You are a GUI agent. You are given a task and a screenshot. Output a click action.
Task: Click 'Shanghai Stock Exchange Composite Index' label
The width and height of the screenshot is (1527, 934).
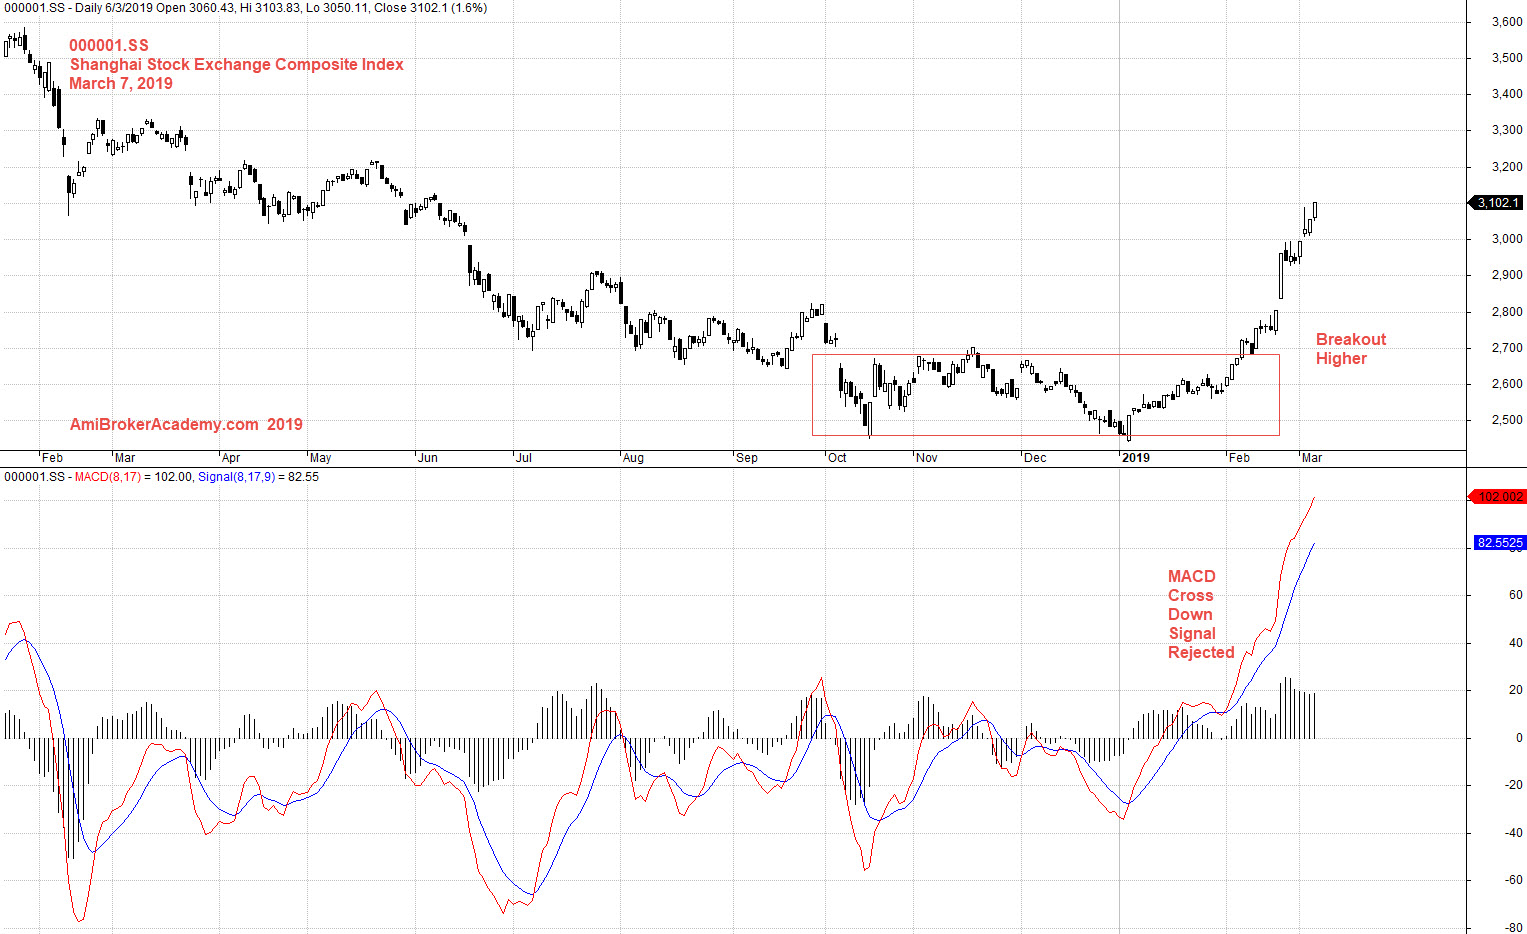pos(237,64)
